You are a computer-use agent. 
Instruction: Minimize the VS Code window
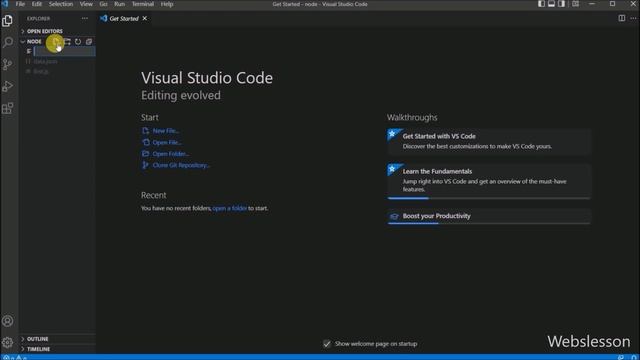[x=592, y=4]
